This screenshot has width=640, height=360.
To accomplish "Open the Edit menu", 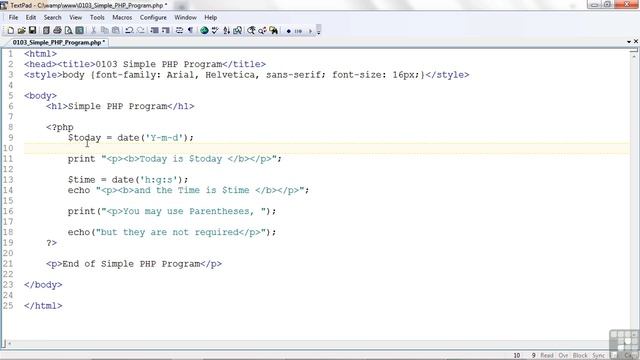I will click(x=31, y=18).
